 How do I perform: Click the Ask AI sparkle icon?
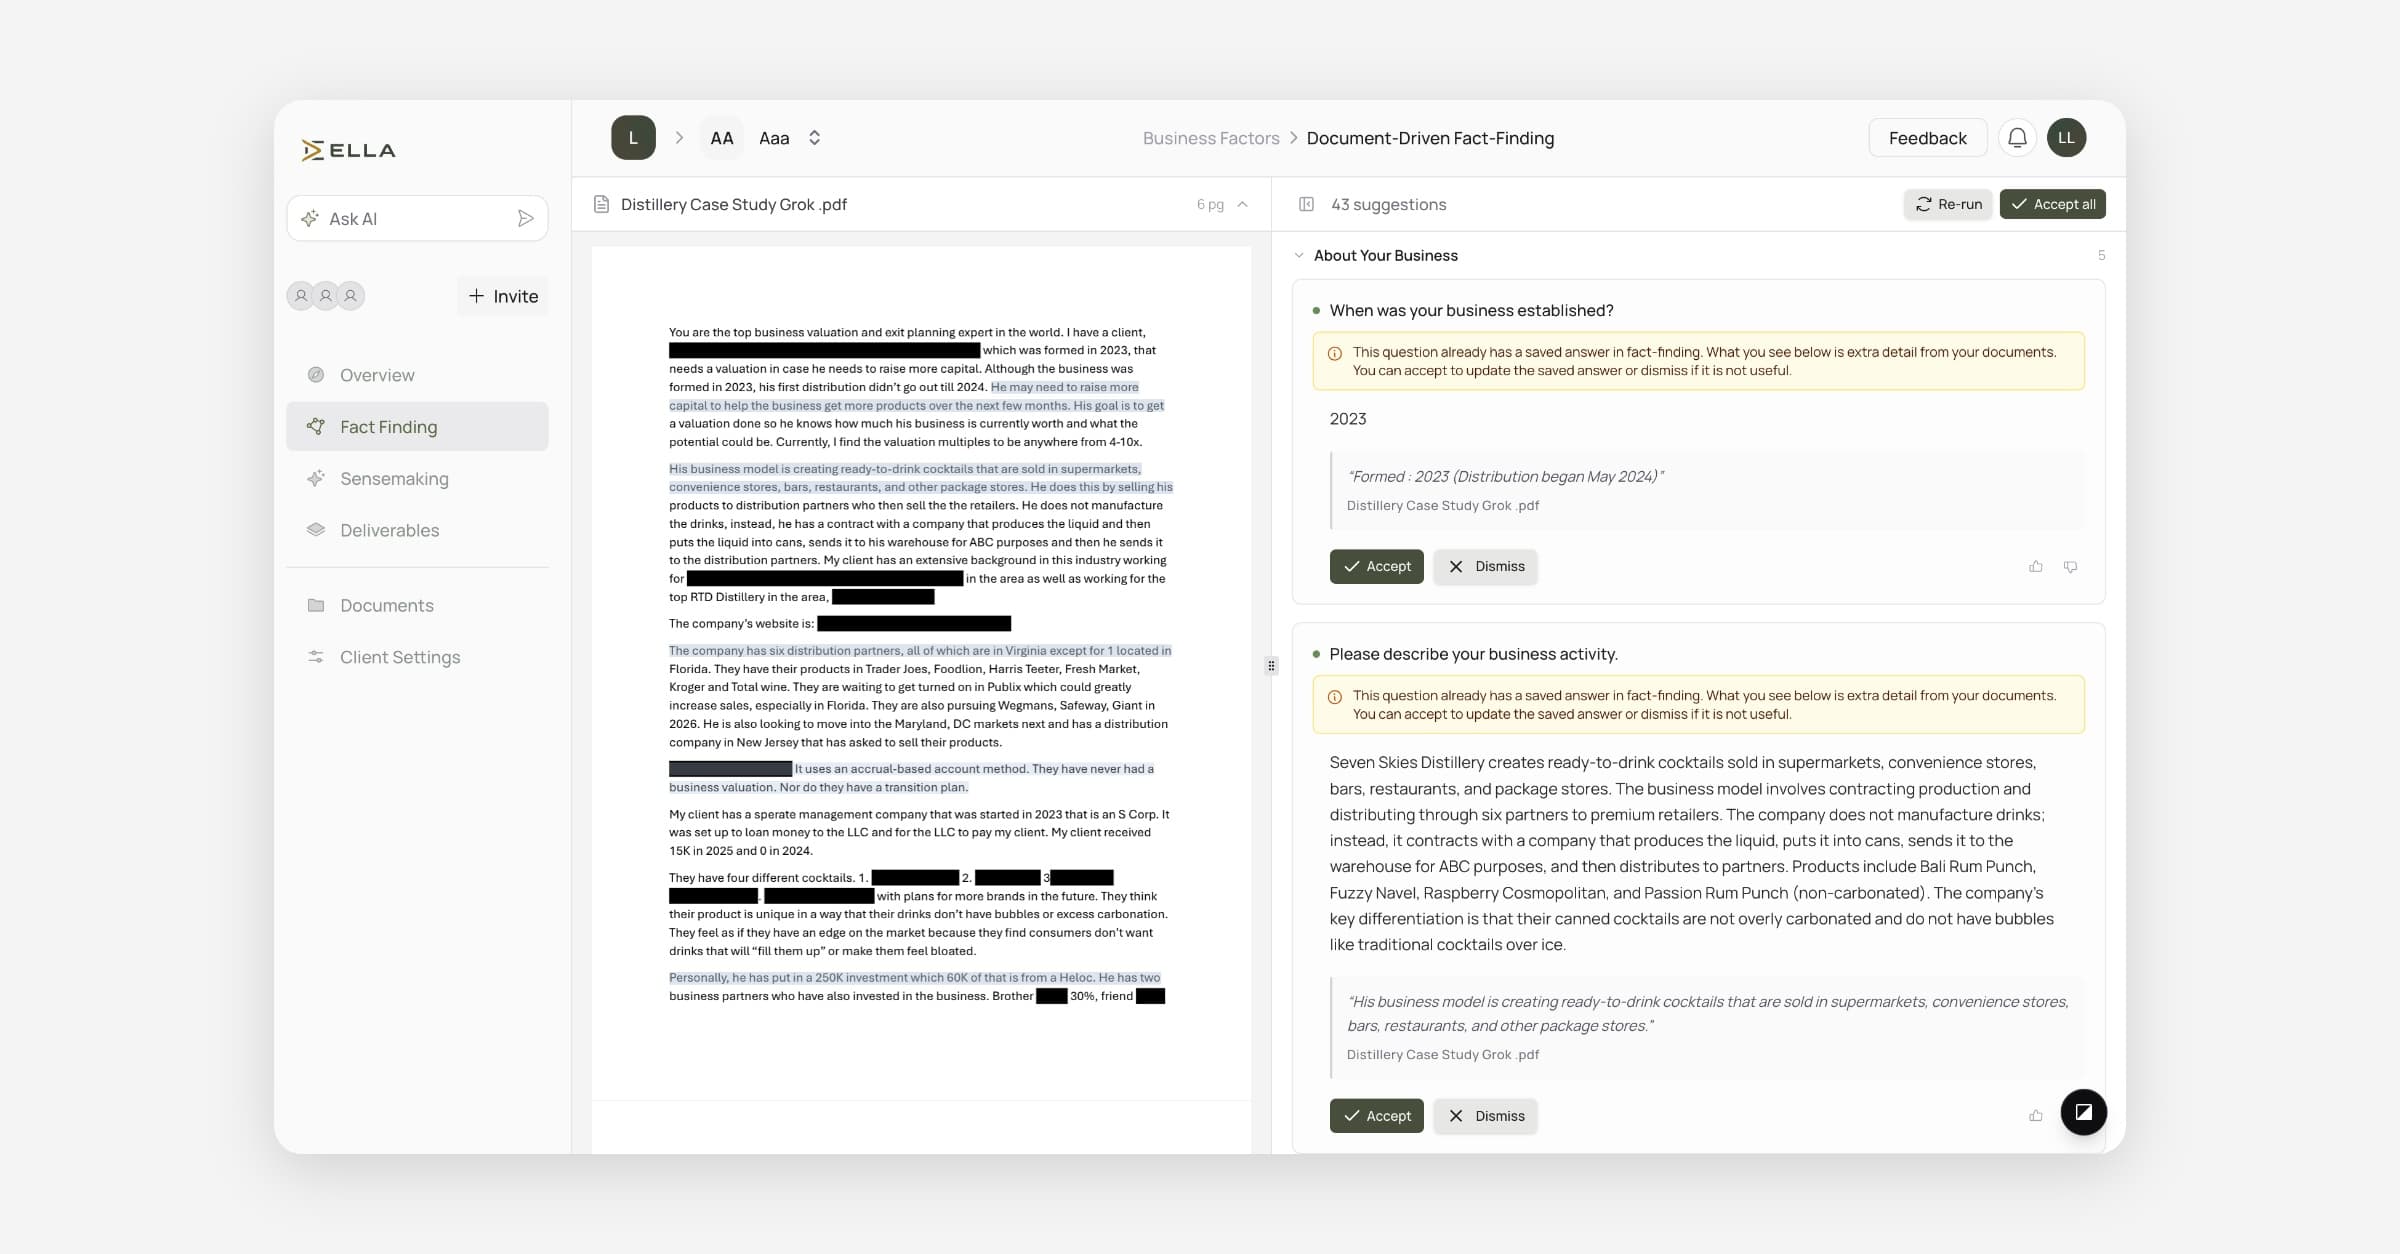(x=310, y=218)
